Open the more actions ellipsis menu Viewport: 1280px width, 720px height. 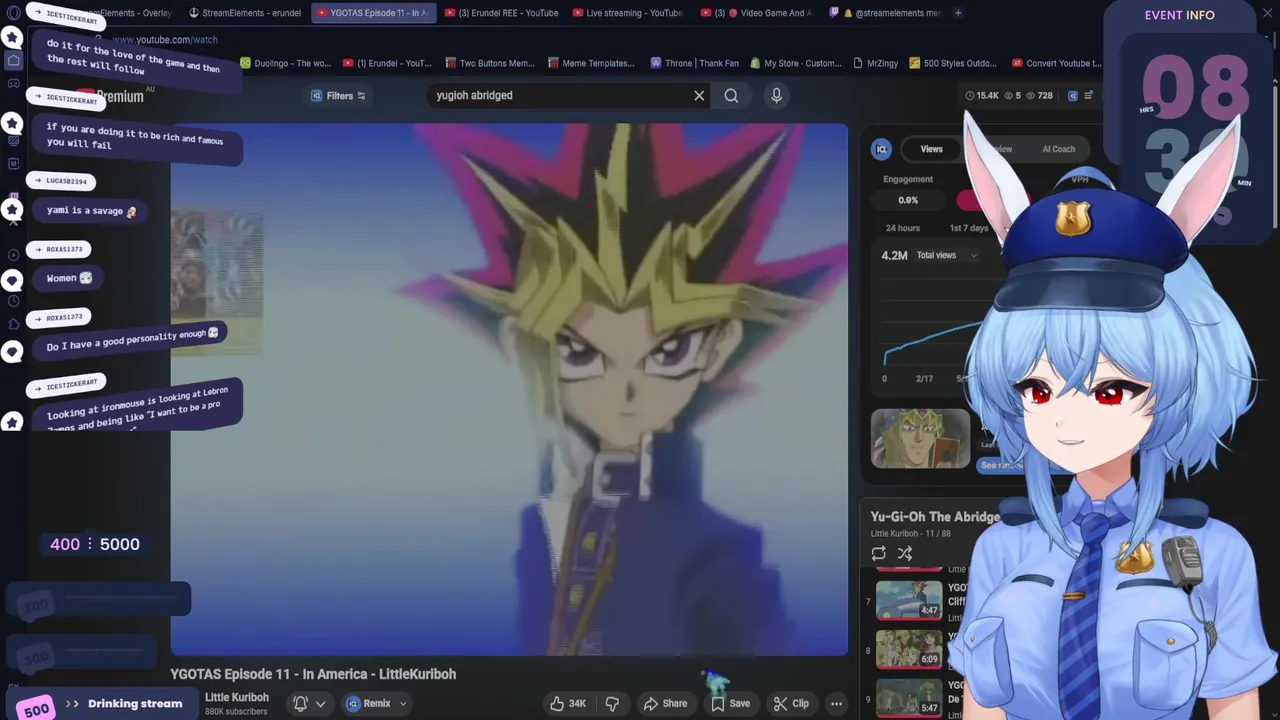[836, 703]
